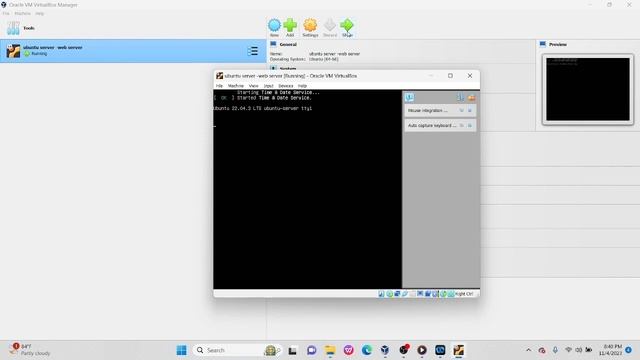
Task: Open File Explorer from taskbar
Action: tap(330, 350)
